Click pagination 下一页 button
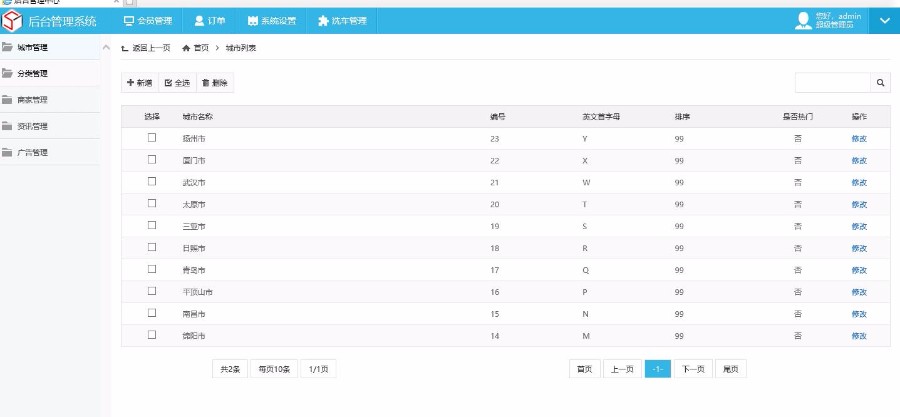 coord(693,369)
